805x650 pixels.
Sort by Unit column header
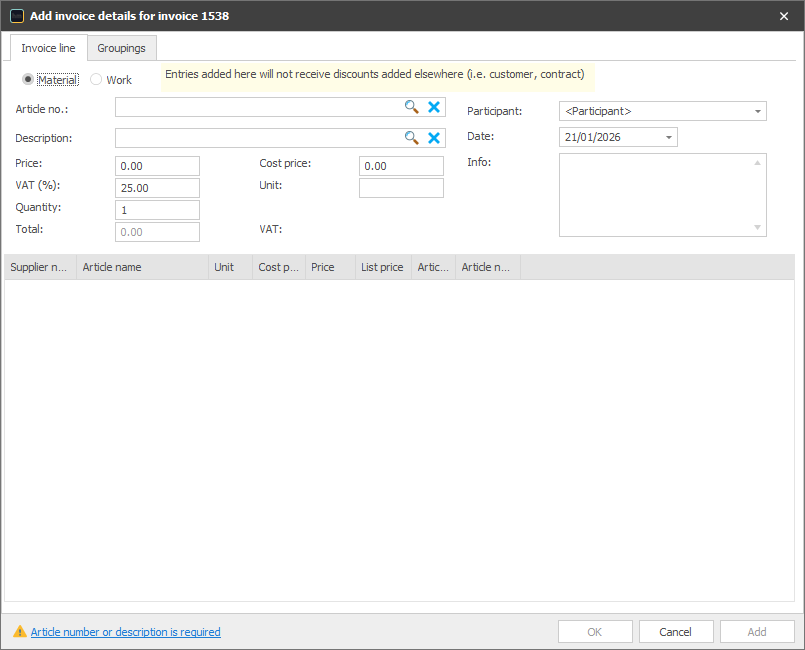pos(230,267)
